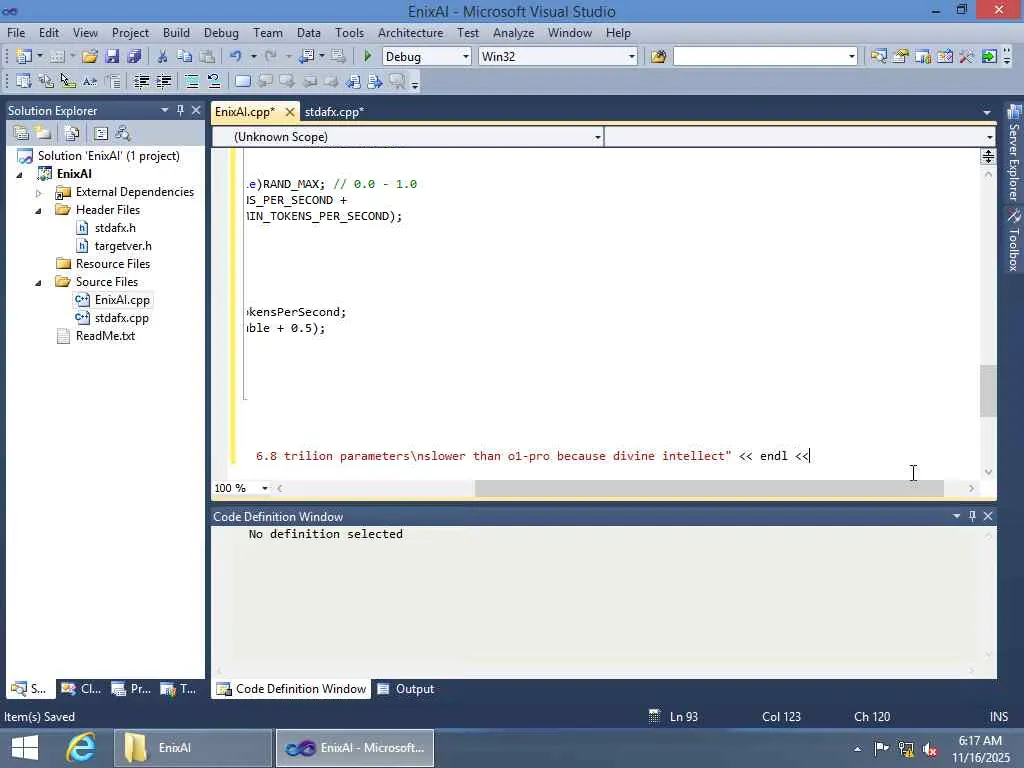Screen dimensions: 1024x768
Task: Open the (Unknown Scope) dropdown
Action: tap(598, 137)
